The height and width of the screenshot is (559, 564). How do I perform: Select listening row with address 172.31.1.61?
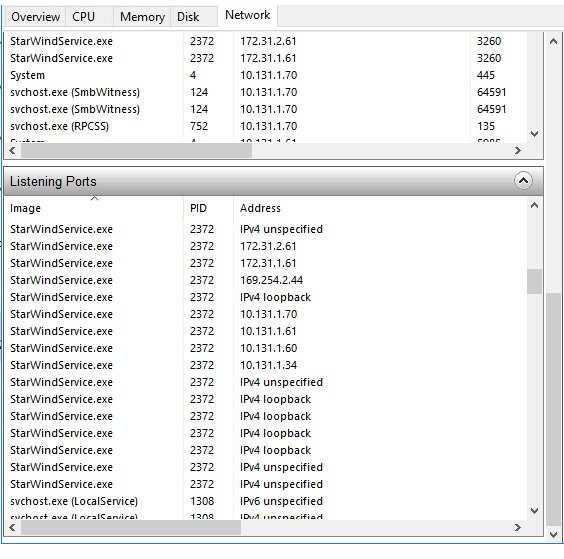tap(265, 263)
